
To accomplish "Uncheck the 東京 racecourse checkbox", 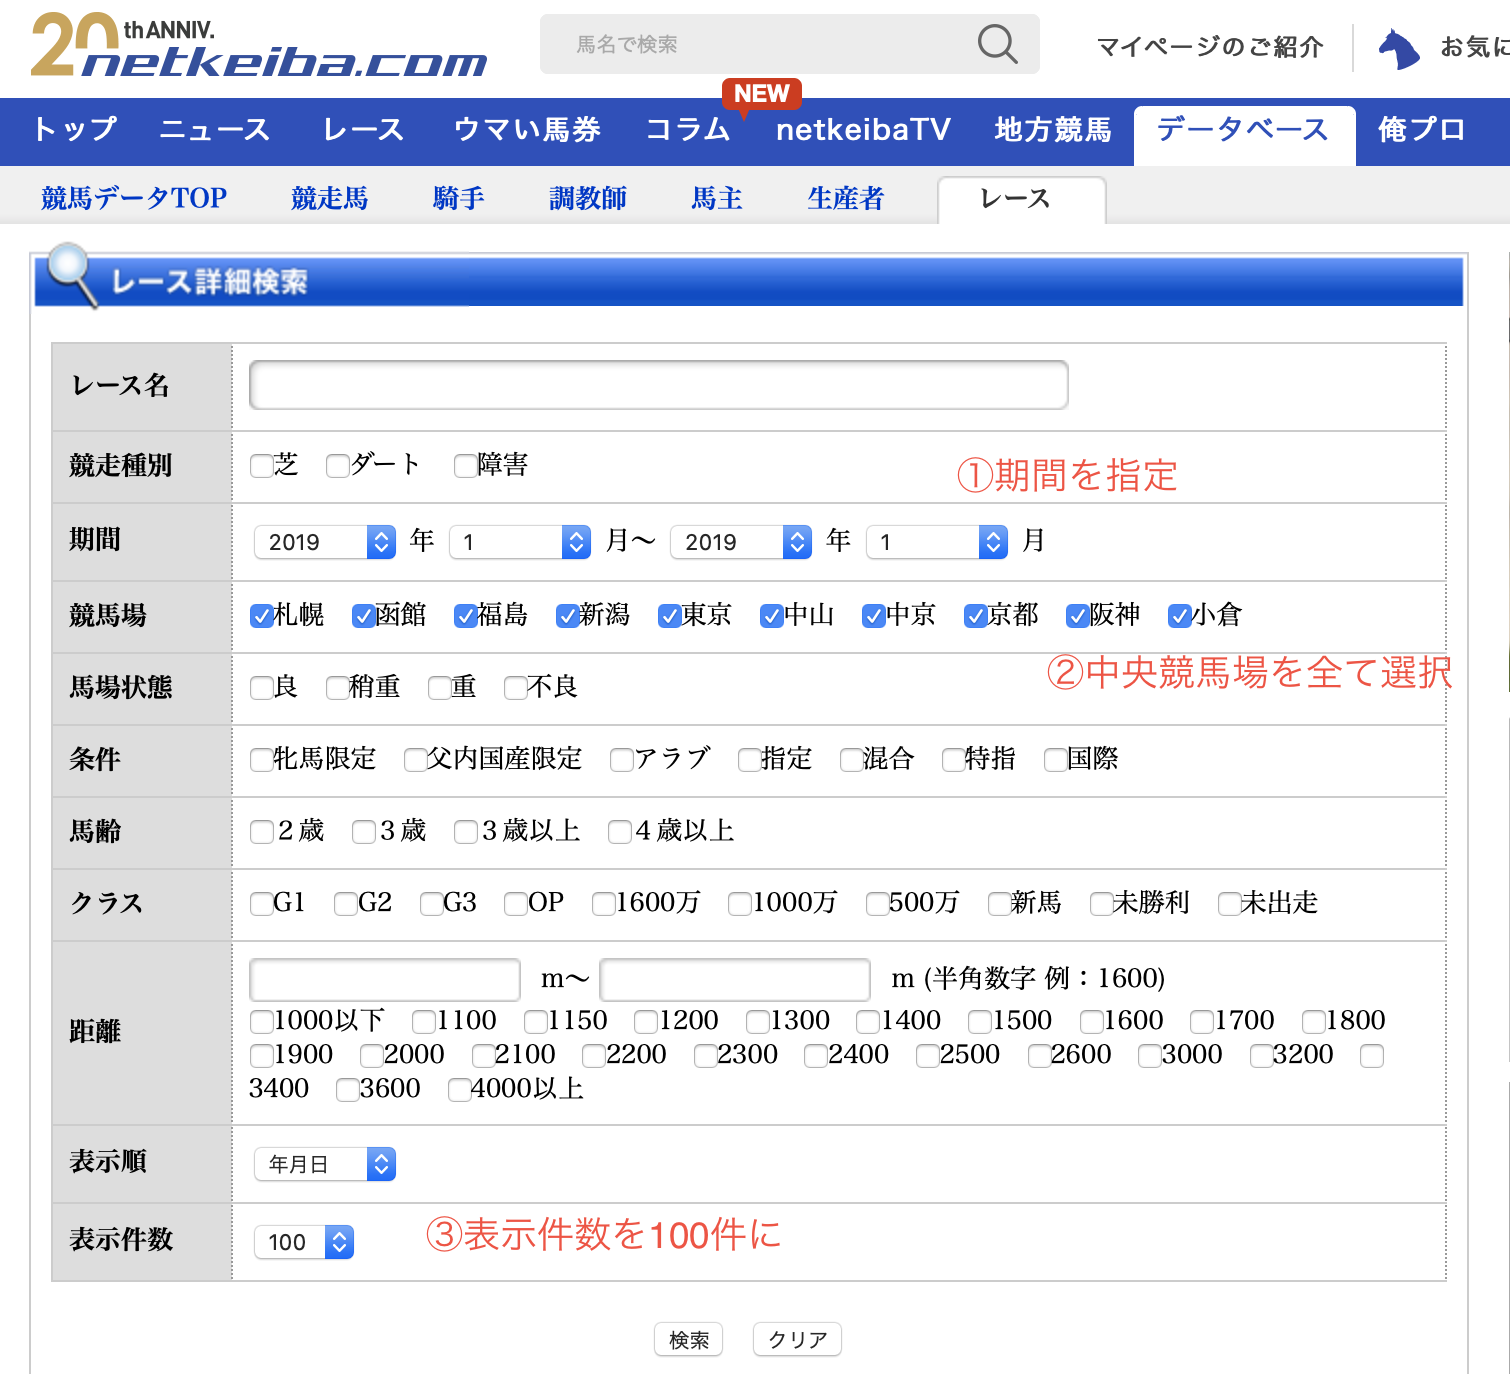I will click(x=670, y=616).
